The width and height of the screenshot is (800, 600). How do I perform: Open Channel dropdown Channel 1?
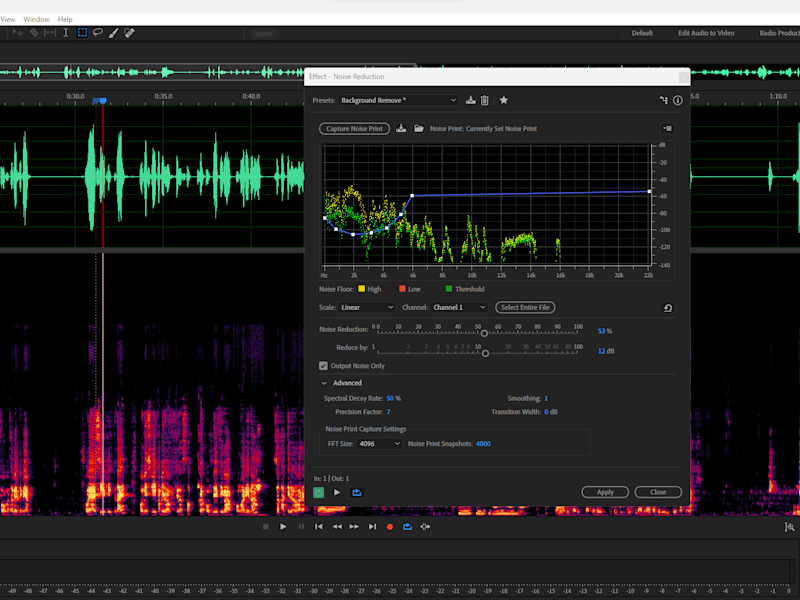[459, 308]
